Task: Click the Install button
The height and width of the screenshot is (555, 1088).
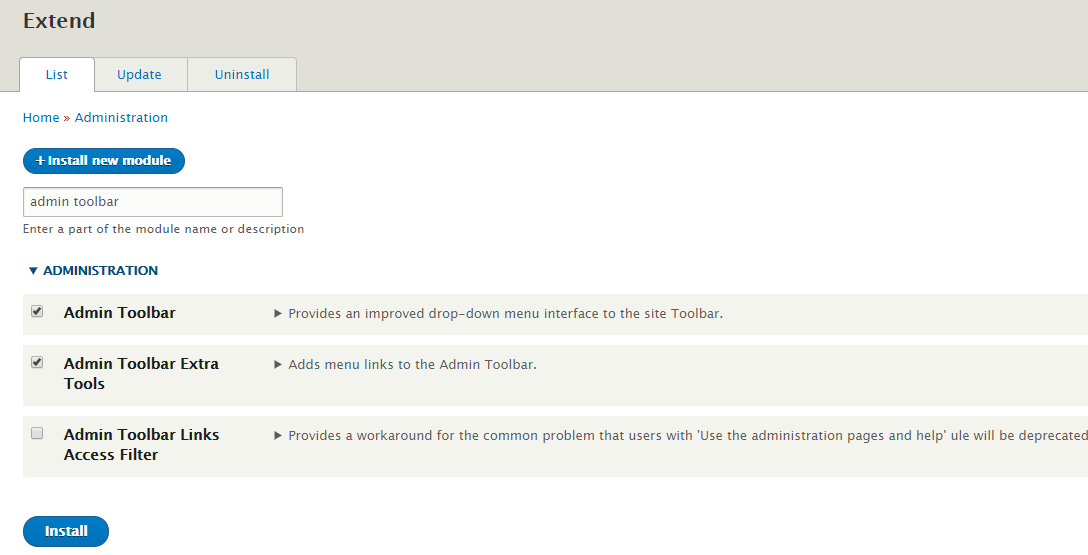Action: click(x=66, y=531)
